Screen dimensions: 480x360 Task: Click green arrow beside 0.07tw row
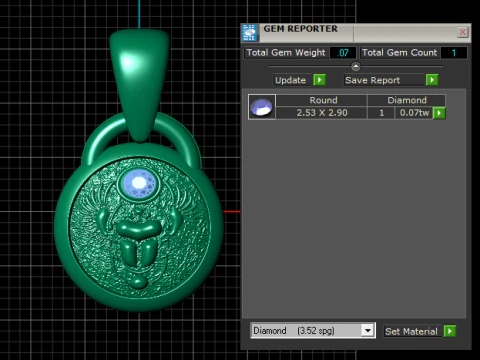[x=439, y=113]
